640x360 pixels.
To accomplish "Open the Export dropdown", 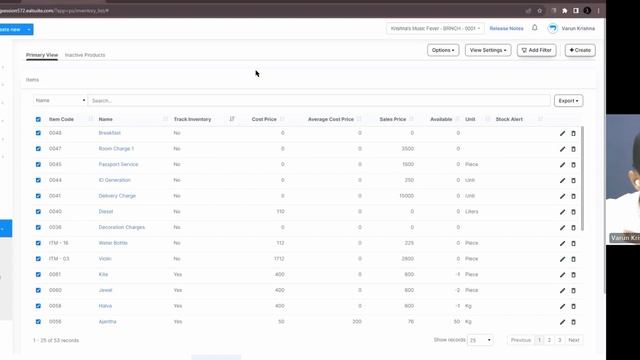I will [568, 101].
